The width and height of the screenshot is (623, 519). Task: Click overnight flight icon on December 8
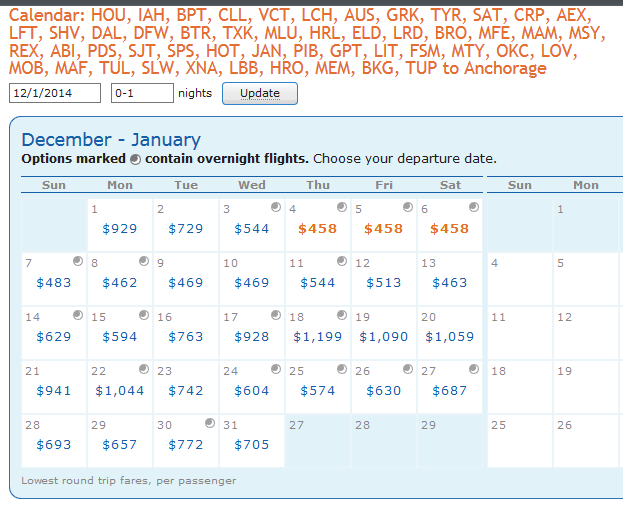pos(143,261)
